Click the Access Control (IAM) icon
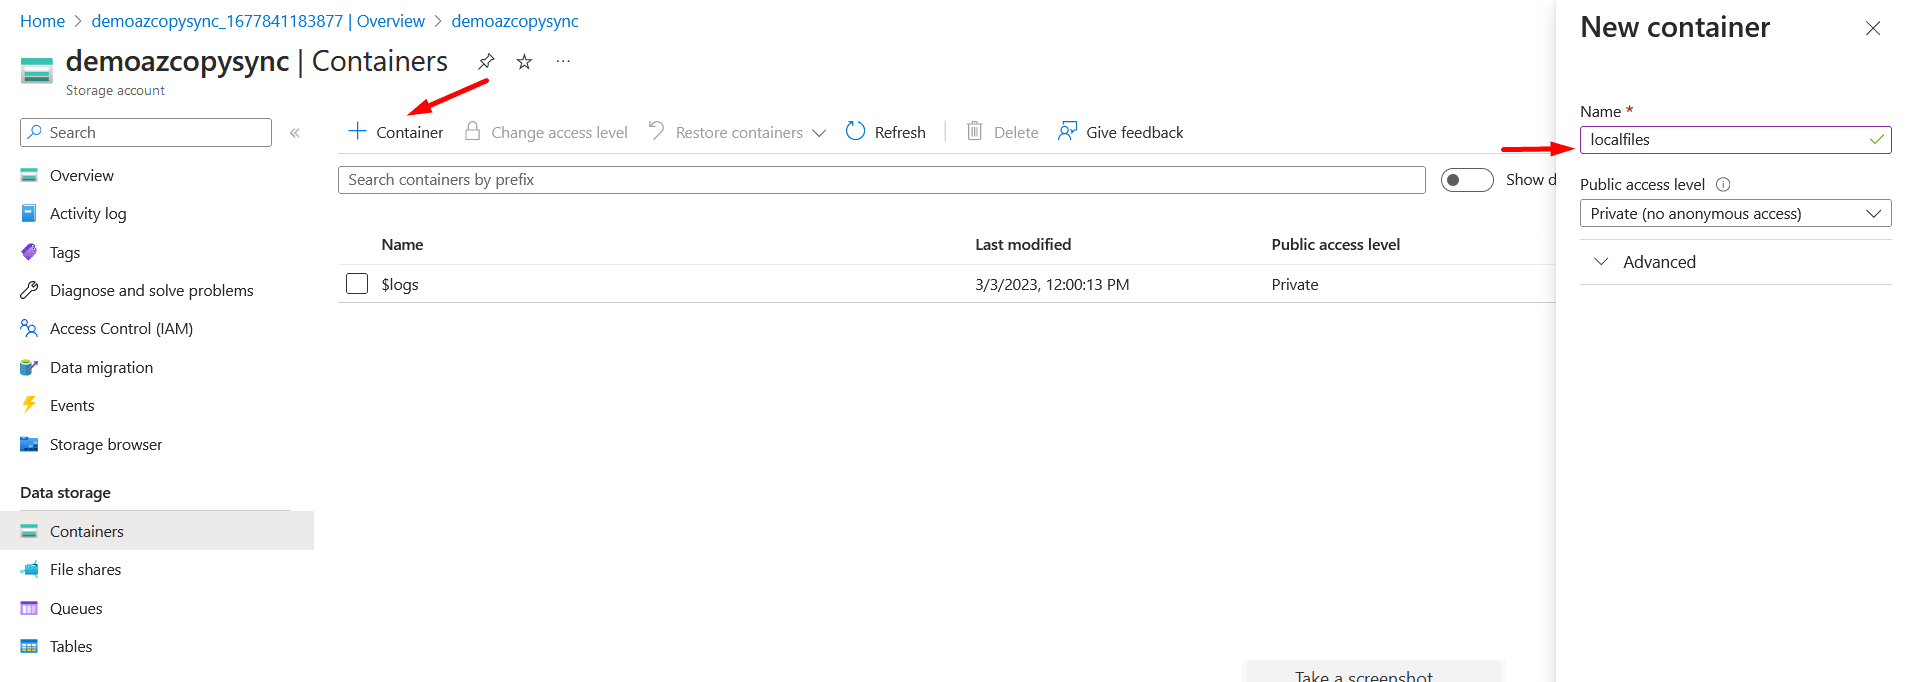This screenshot has height=682, width=1915. coord(29,328)
